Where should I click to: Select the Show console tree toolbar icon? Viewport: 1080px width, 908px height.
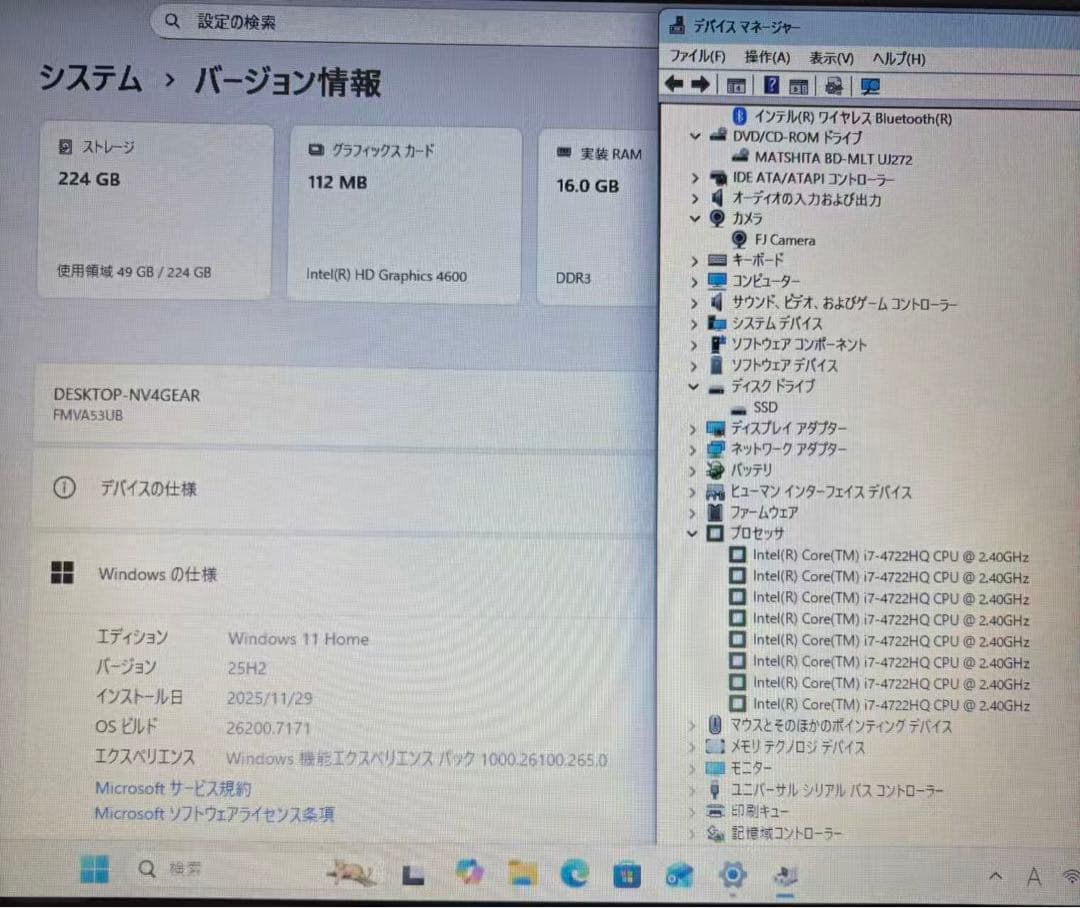(737, 85)
